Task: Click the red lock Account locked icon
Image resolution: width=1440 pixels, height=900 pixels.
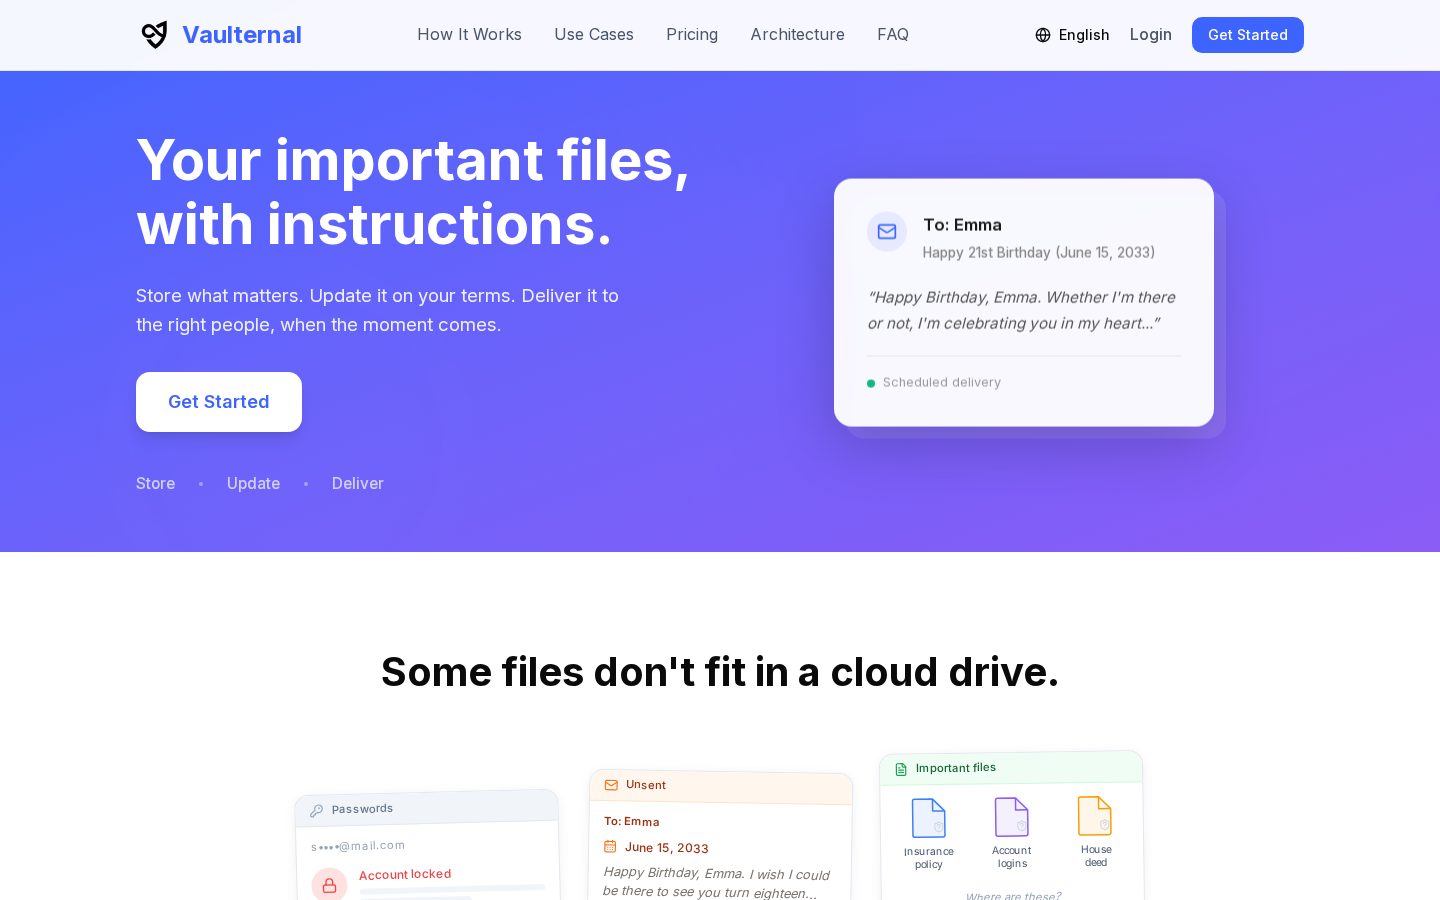Action: [329, 885]
